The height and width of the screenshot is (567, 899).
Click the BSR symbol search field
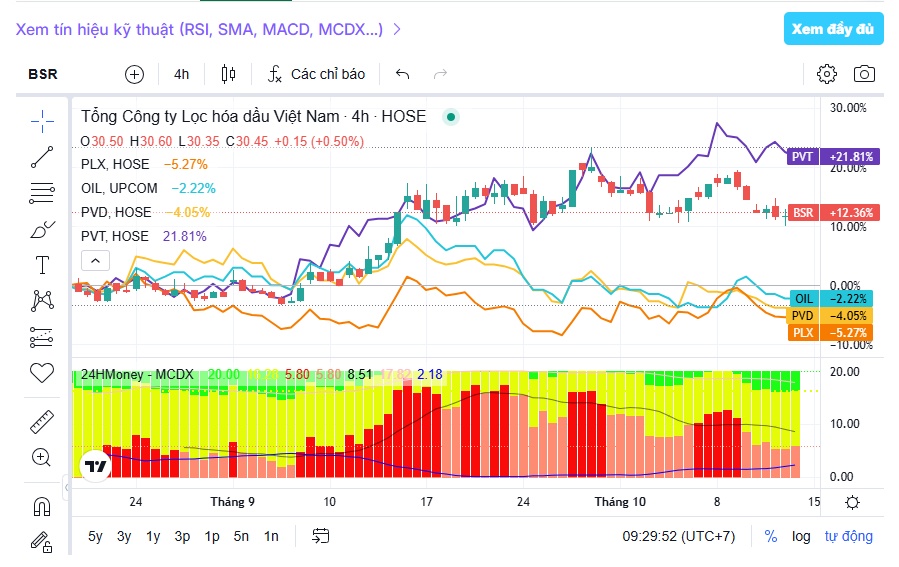pyautogui.click(x=43, y=75)
